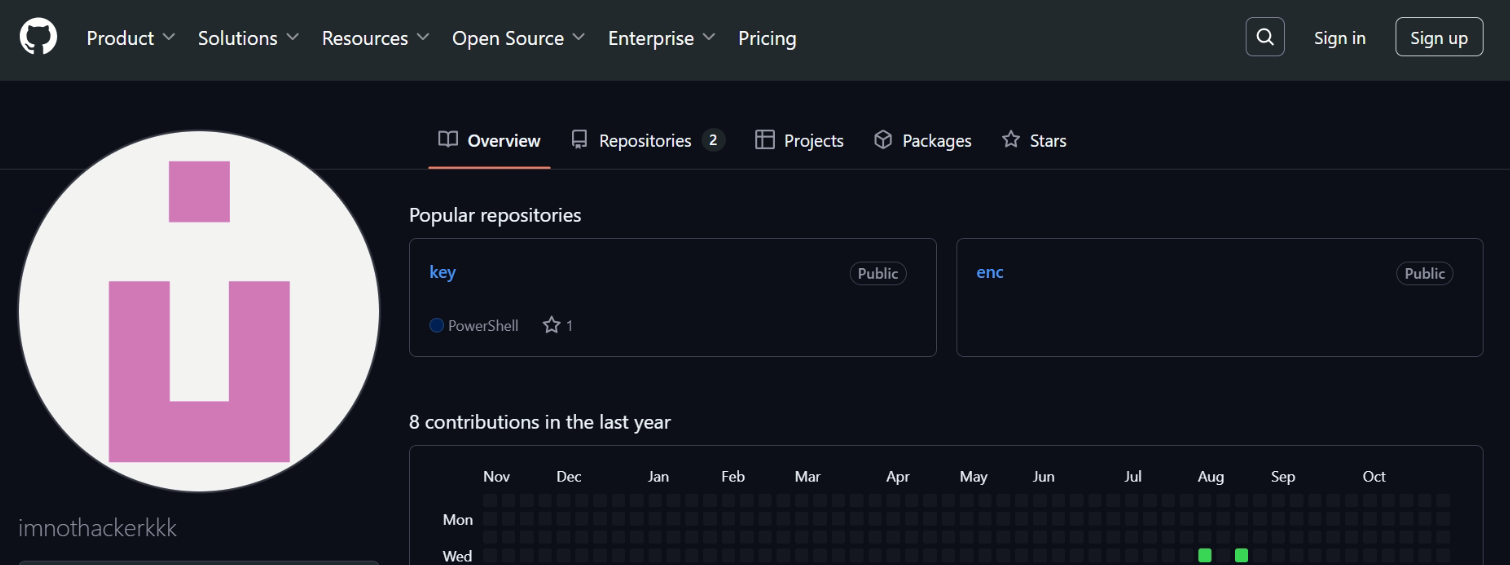
Task: Open search with the magnifier icon
Action: click(1265, 37)
